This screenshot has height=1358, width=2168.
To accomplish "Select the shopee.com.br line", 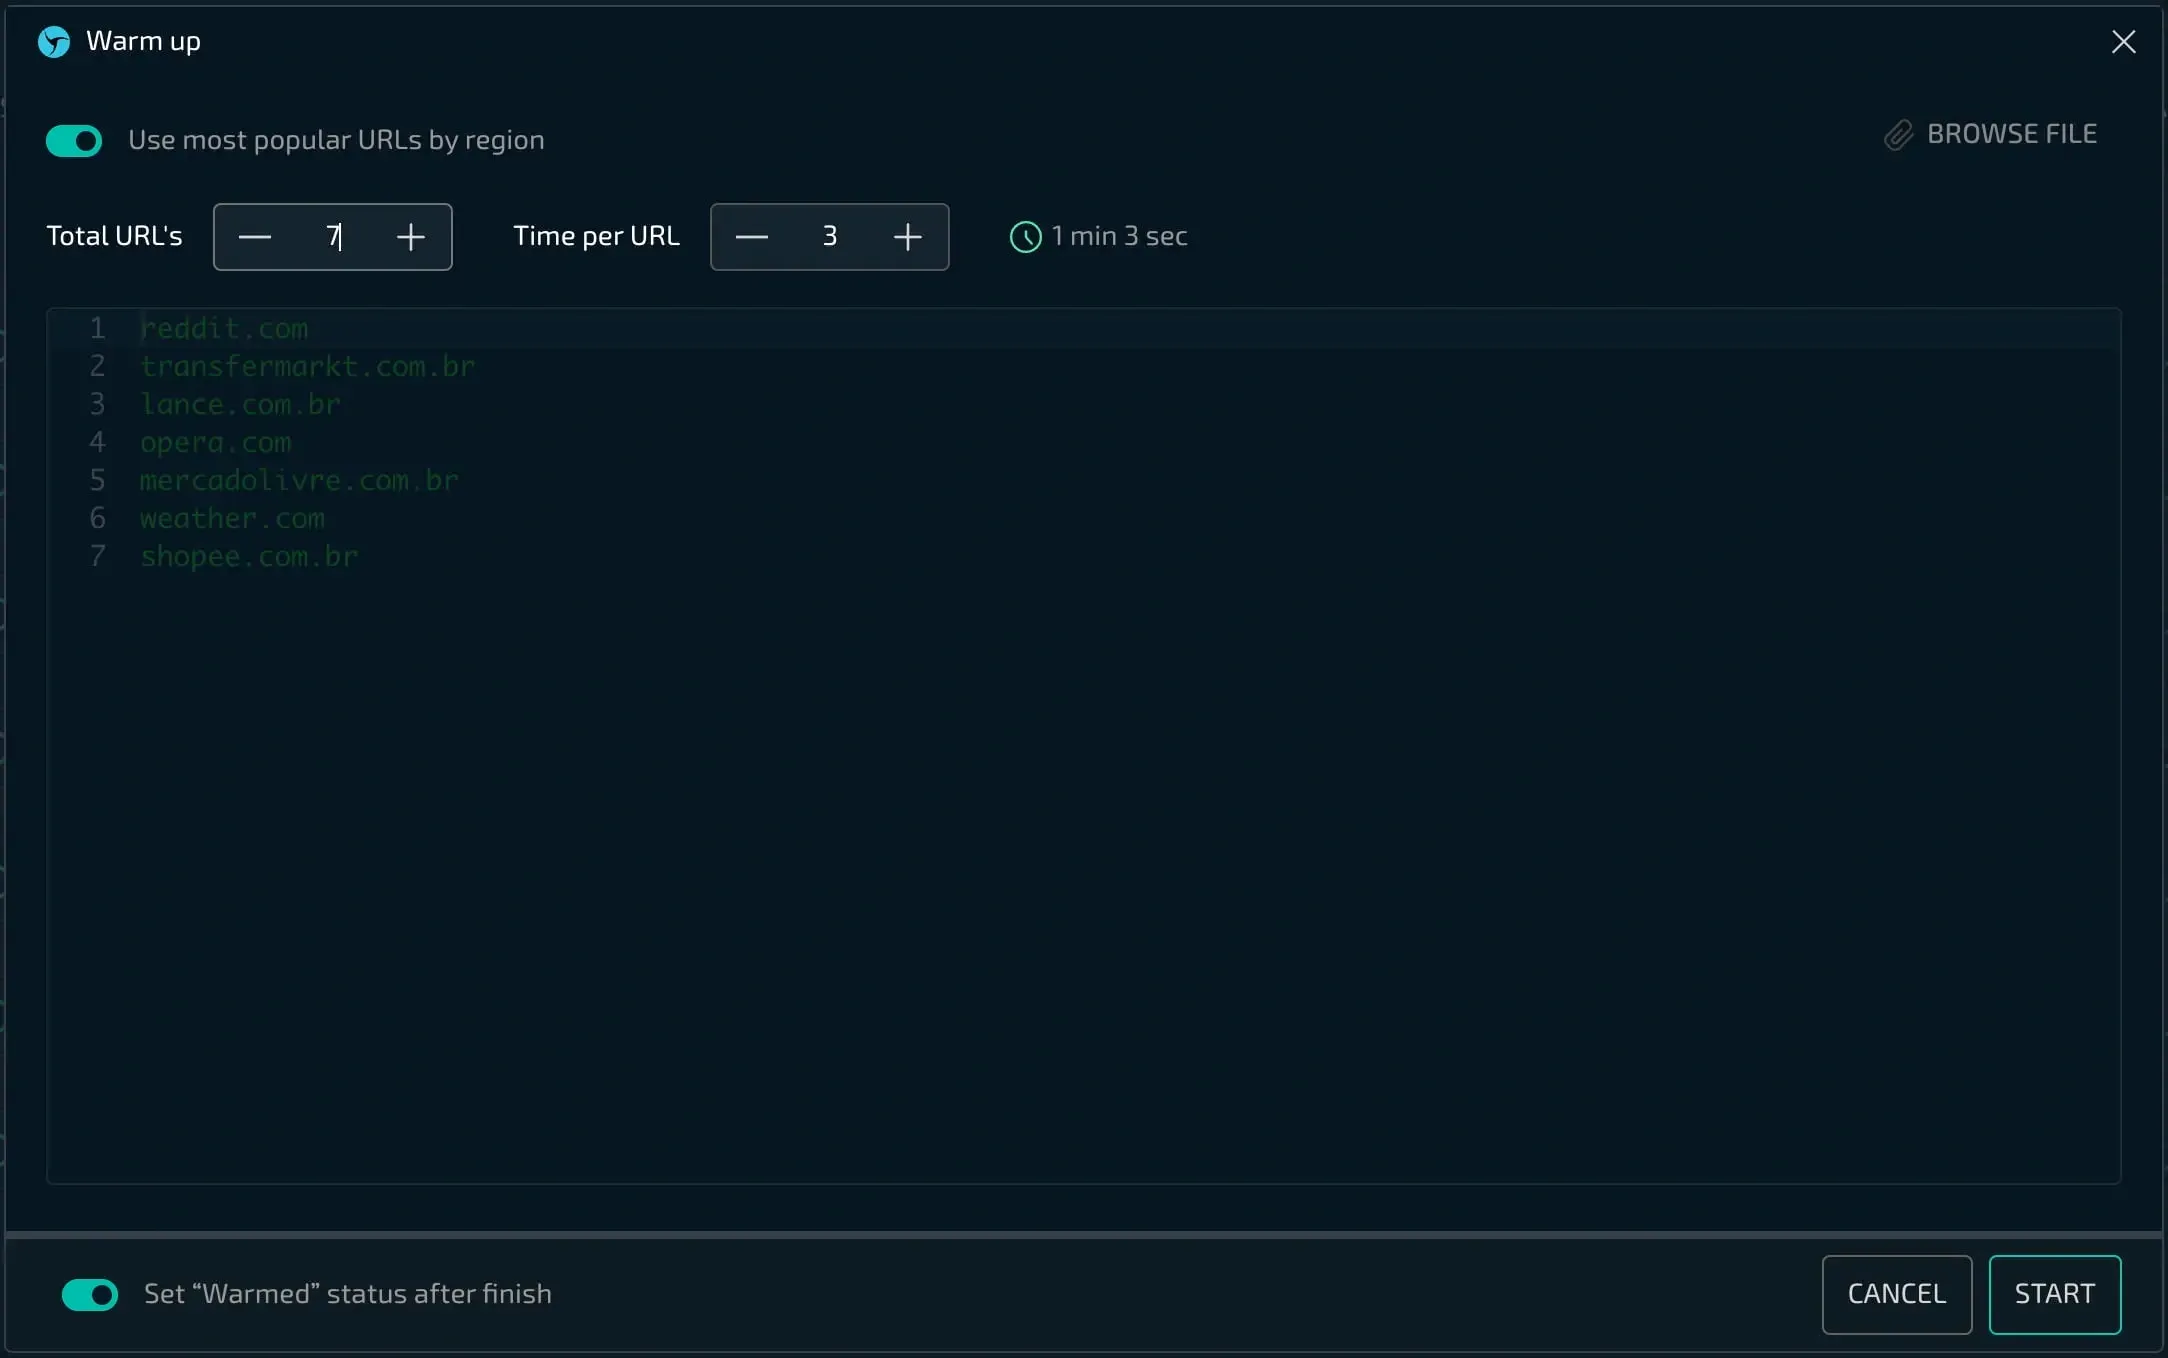I will (x=249, y=557).
